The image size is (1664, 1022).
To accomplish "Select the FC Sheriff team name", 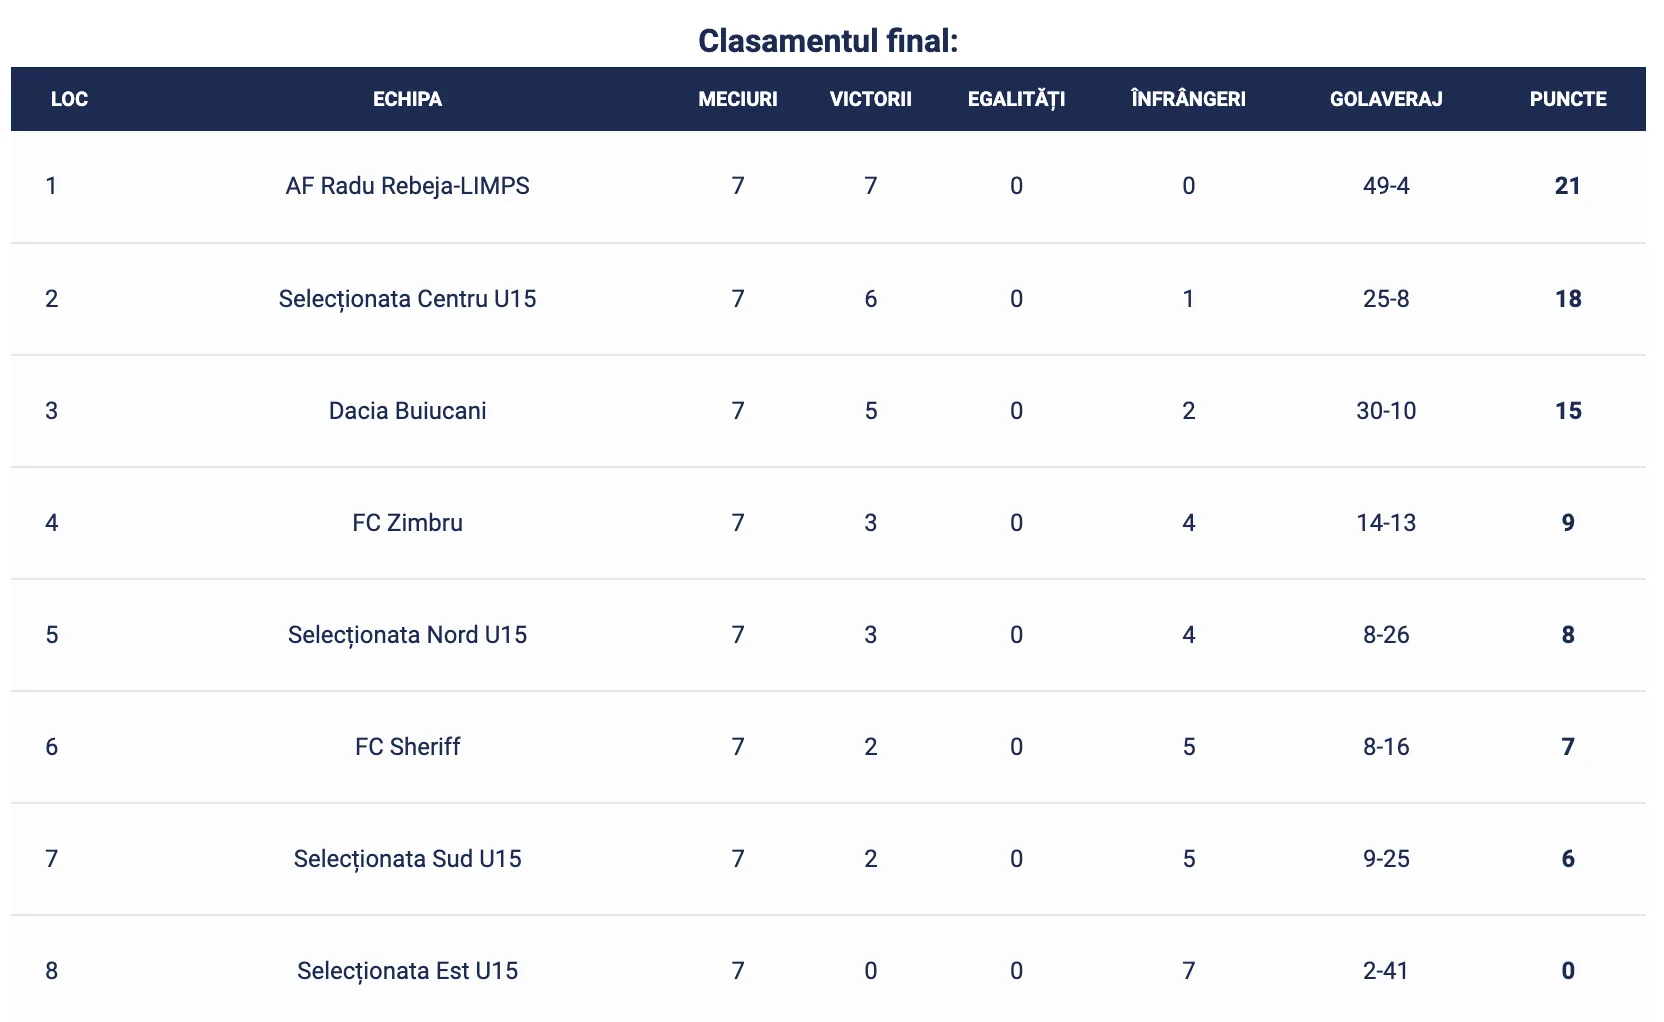I will (x=407, y=747).
